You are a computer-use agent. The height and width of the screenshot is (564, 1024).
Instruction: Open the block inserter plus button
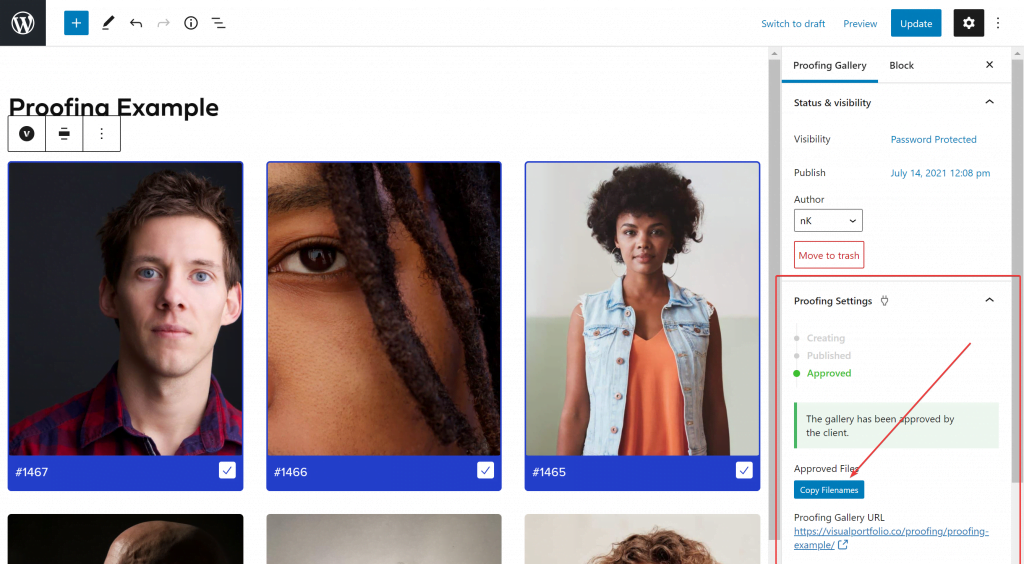(76, 23)
